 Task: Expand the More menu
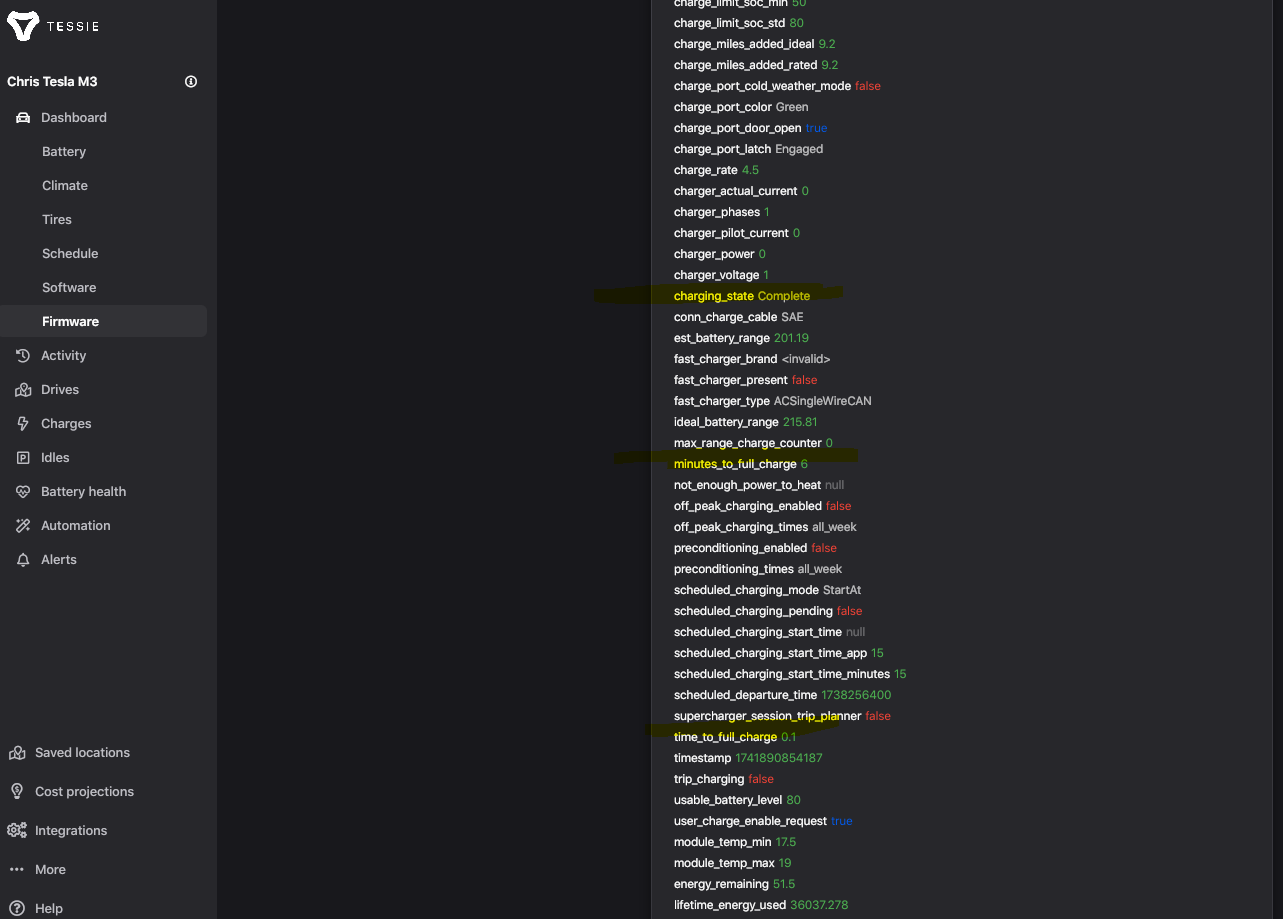(x=37, y=870)
